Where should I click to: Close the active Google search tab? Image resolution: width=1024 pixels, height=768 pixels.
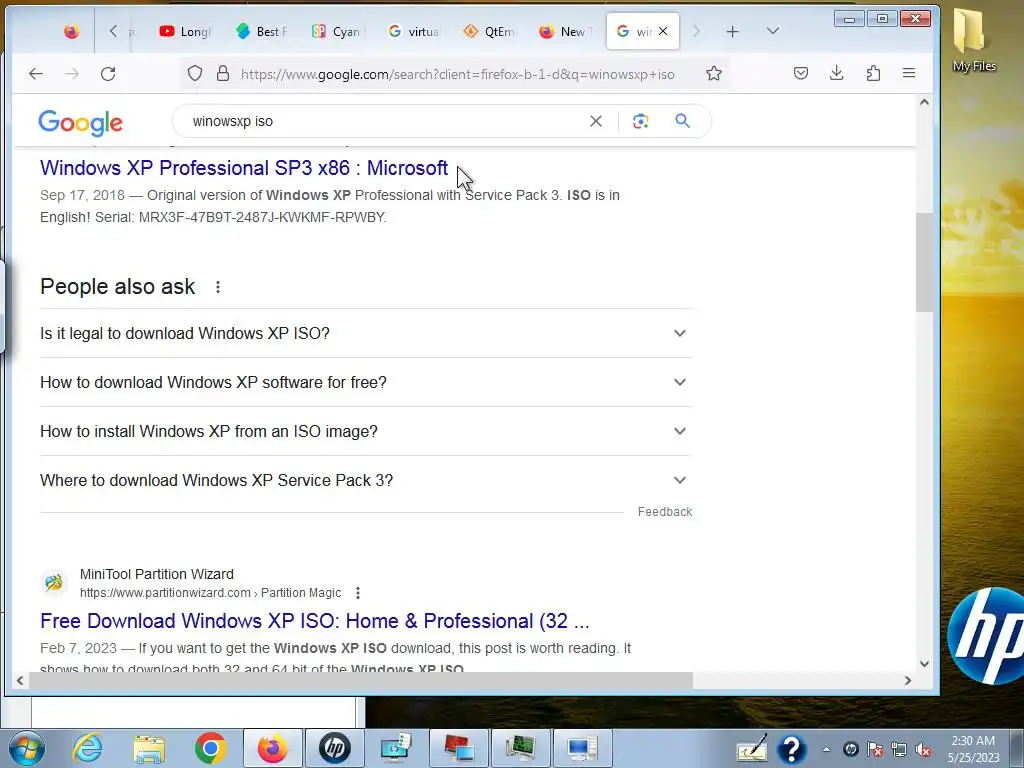tap(663, 31)
